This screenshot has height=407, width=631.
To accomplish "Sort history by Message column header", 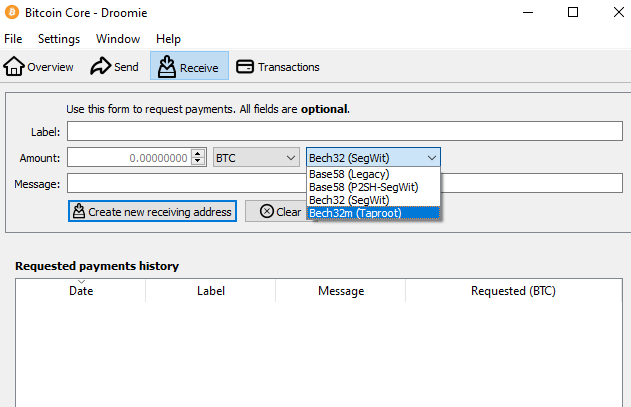I will (x=341, y=291).
